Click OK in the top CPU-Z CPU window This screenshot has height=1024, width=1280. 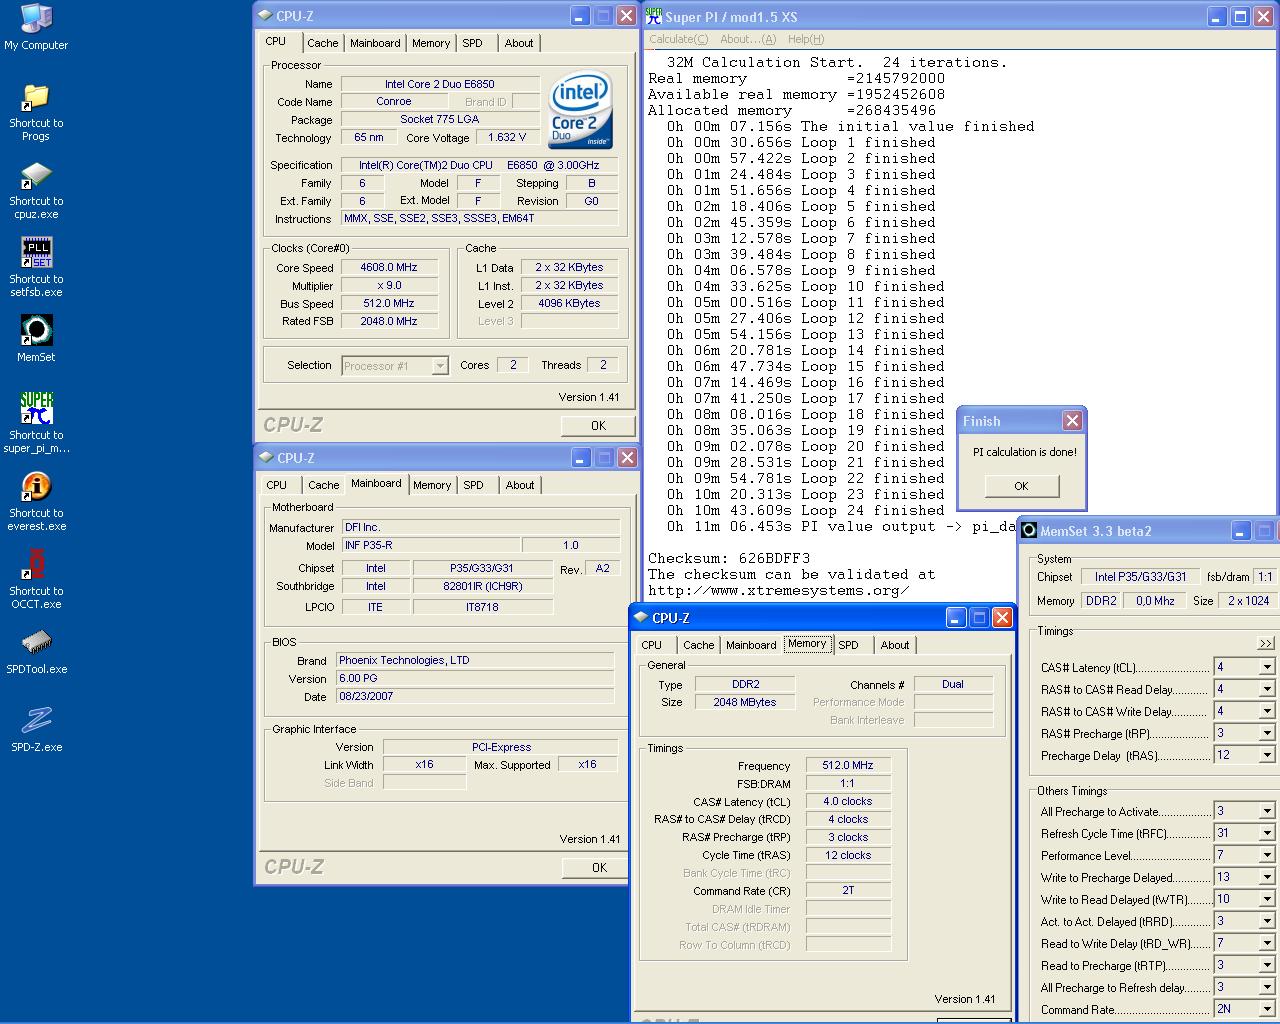pyautogui.click(x=598, y=425)
